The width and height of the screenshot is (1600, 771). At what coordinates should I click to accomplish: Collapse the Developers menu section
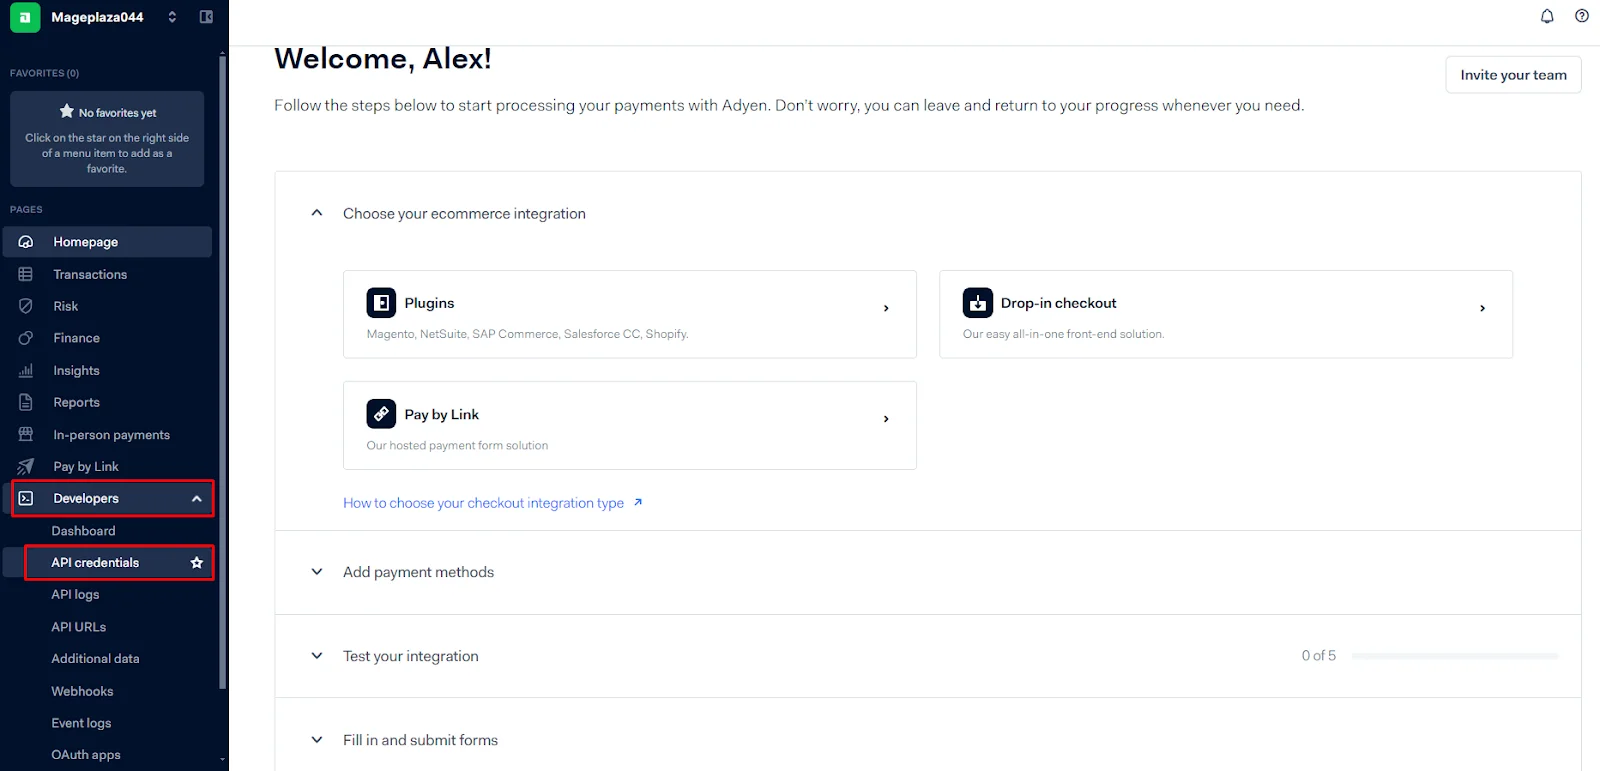click(x=197, y=499)
